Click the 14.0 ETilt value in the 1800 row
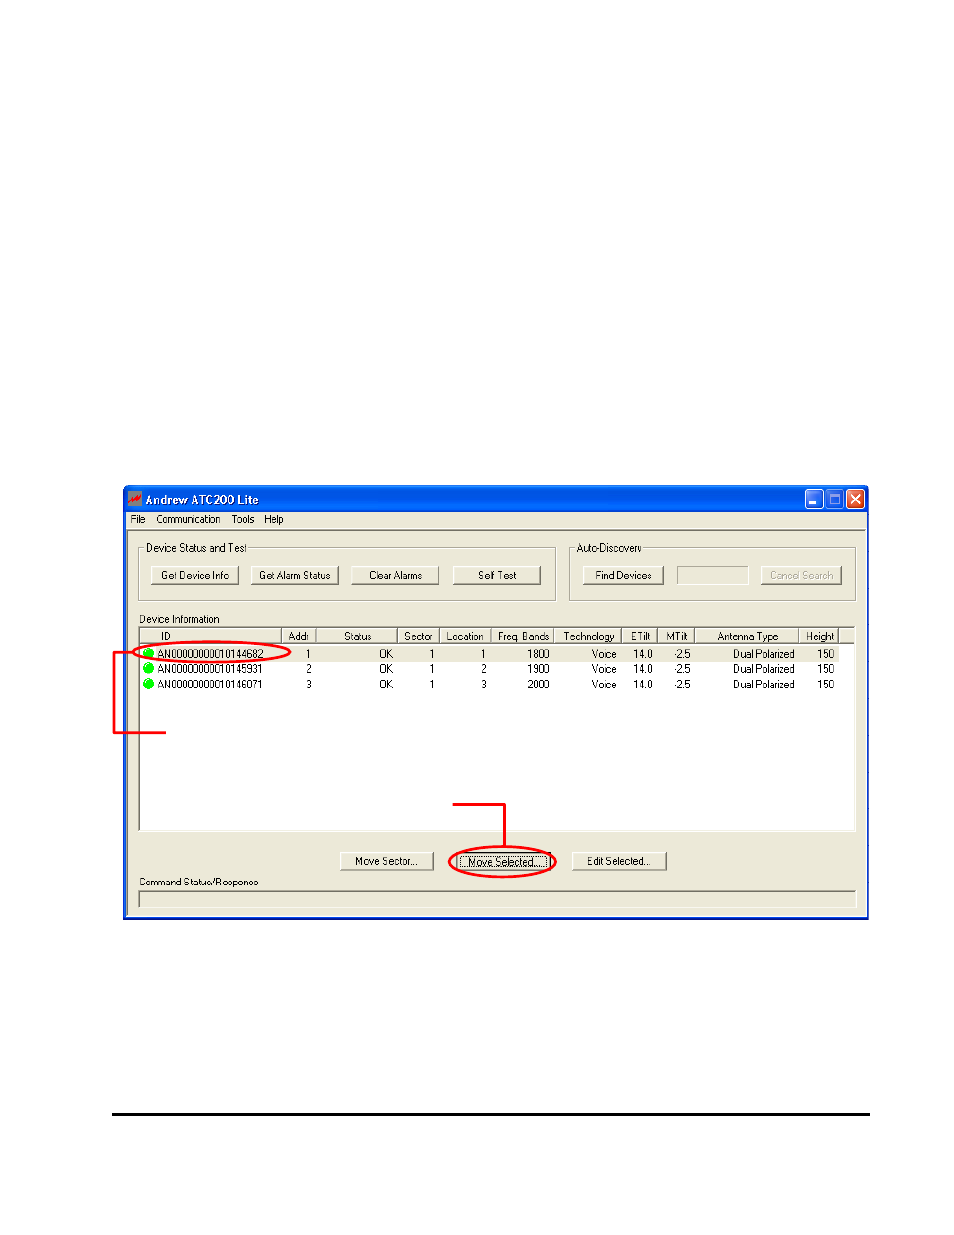The image size is (954, 1235). (x=643, y=654)
